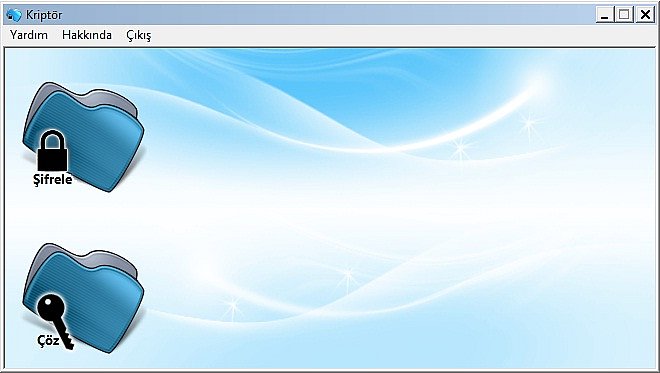The image size is (660, 373).
Task: Click the Şifrele text label
Action: pos(53,179)
